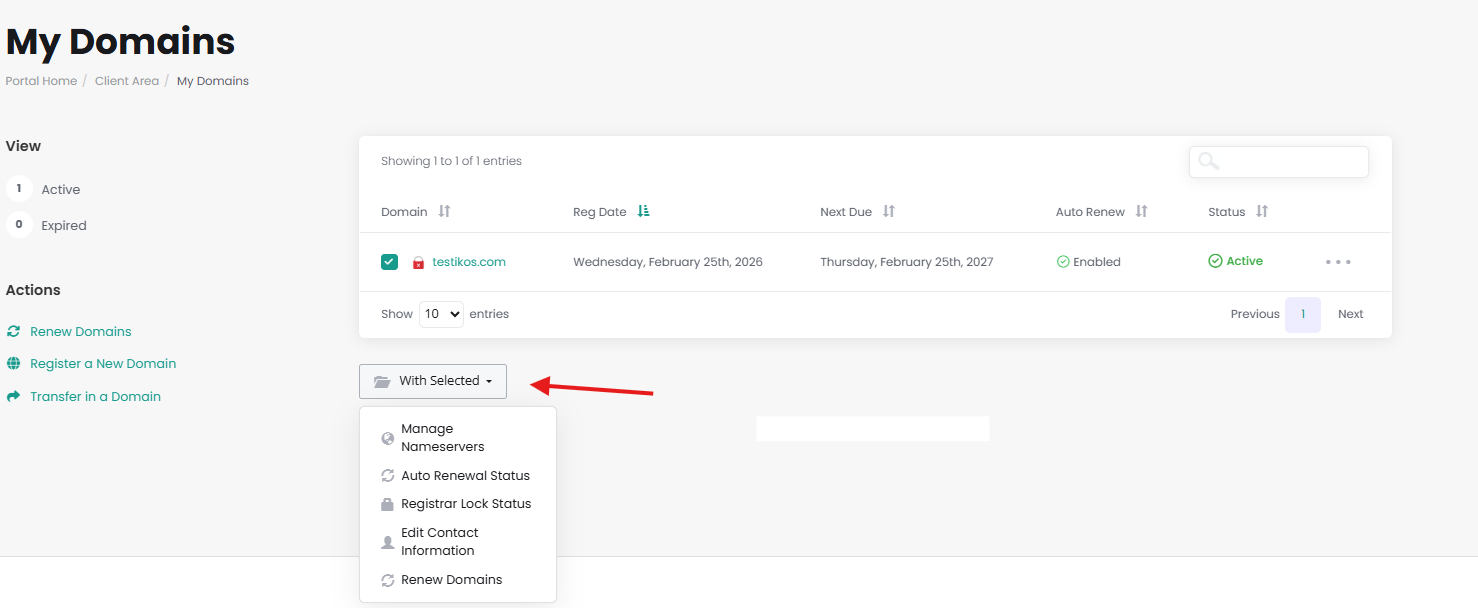1478x608 pixels.
Task: Choose Auto Renewal Status from menu
Action: [x=465, y=476]
